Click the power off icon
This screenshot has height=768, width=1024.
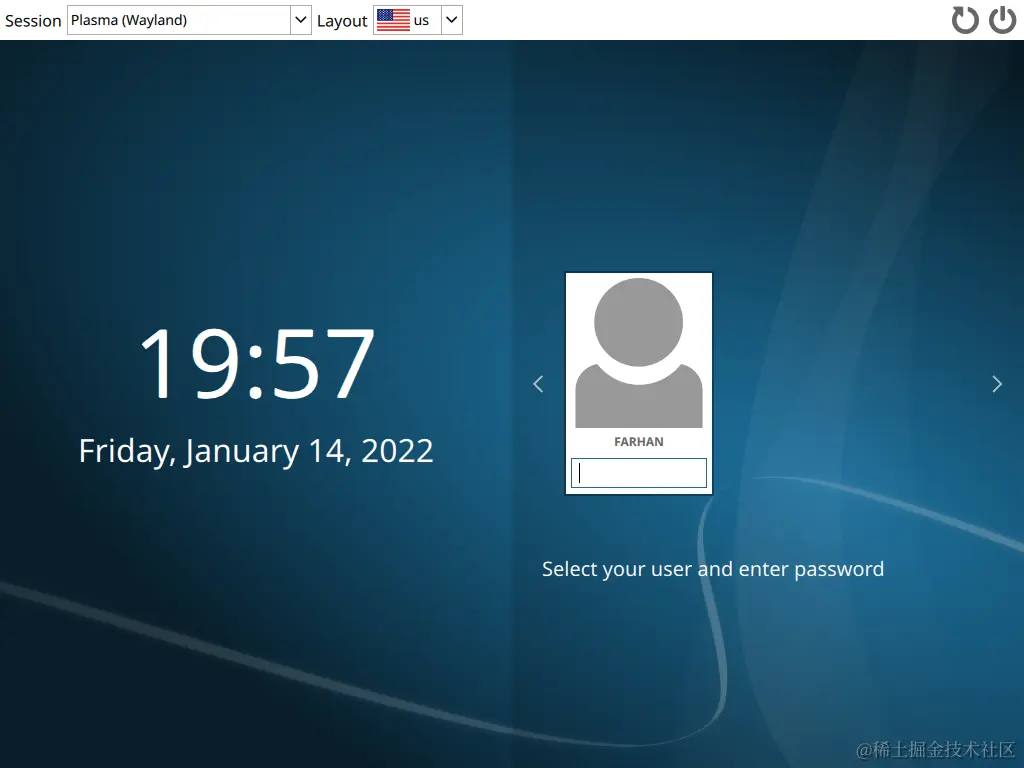coord(1002,19)
